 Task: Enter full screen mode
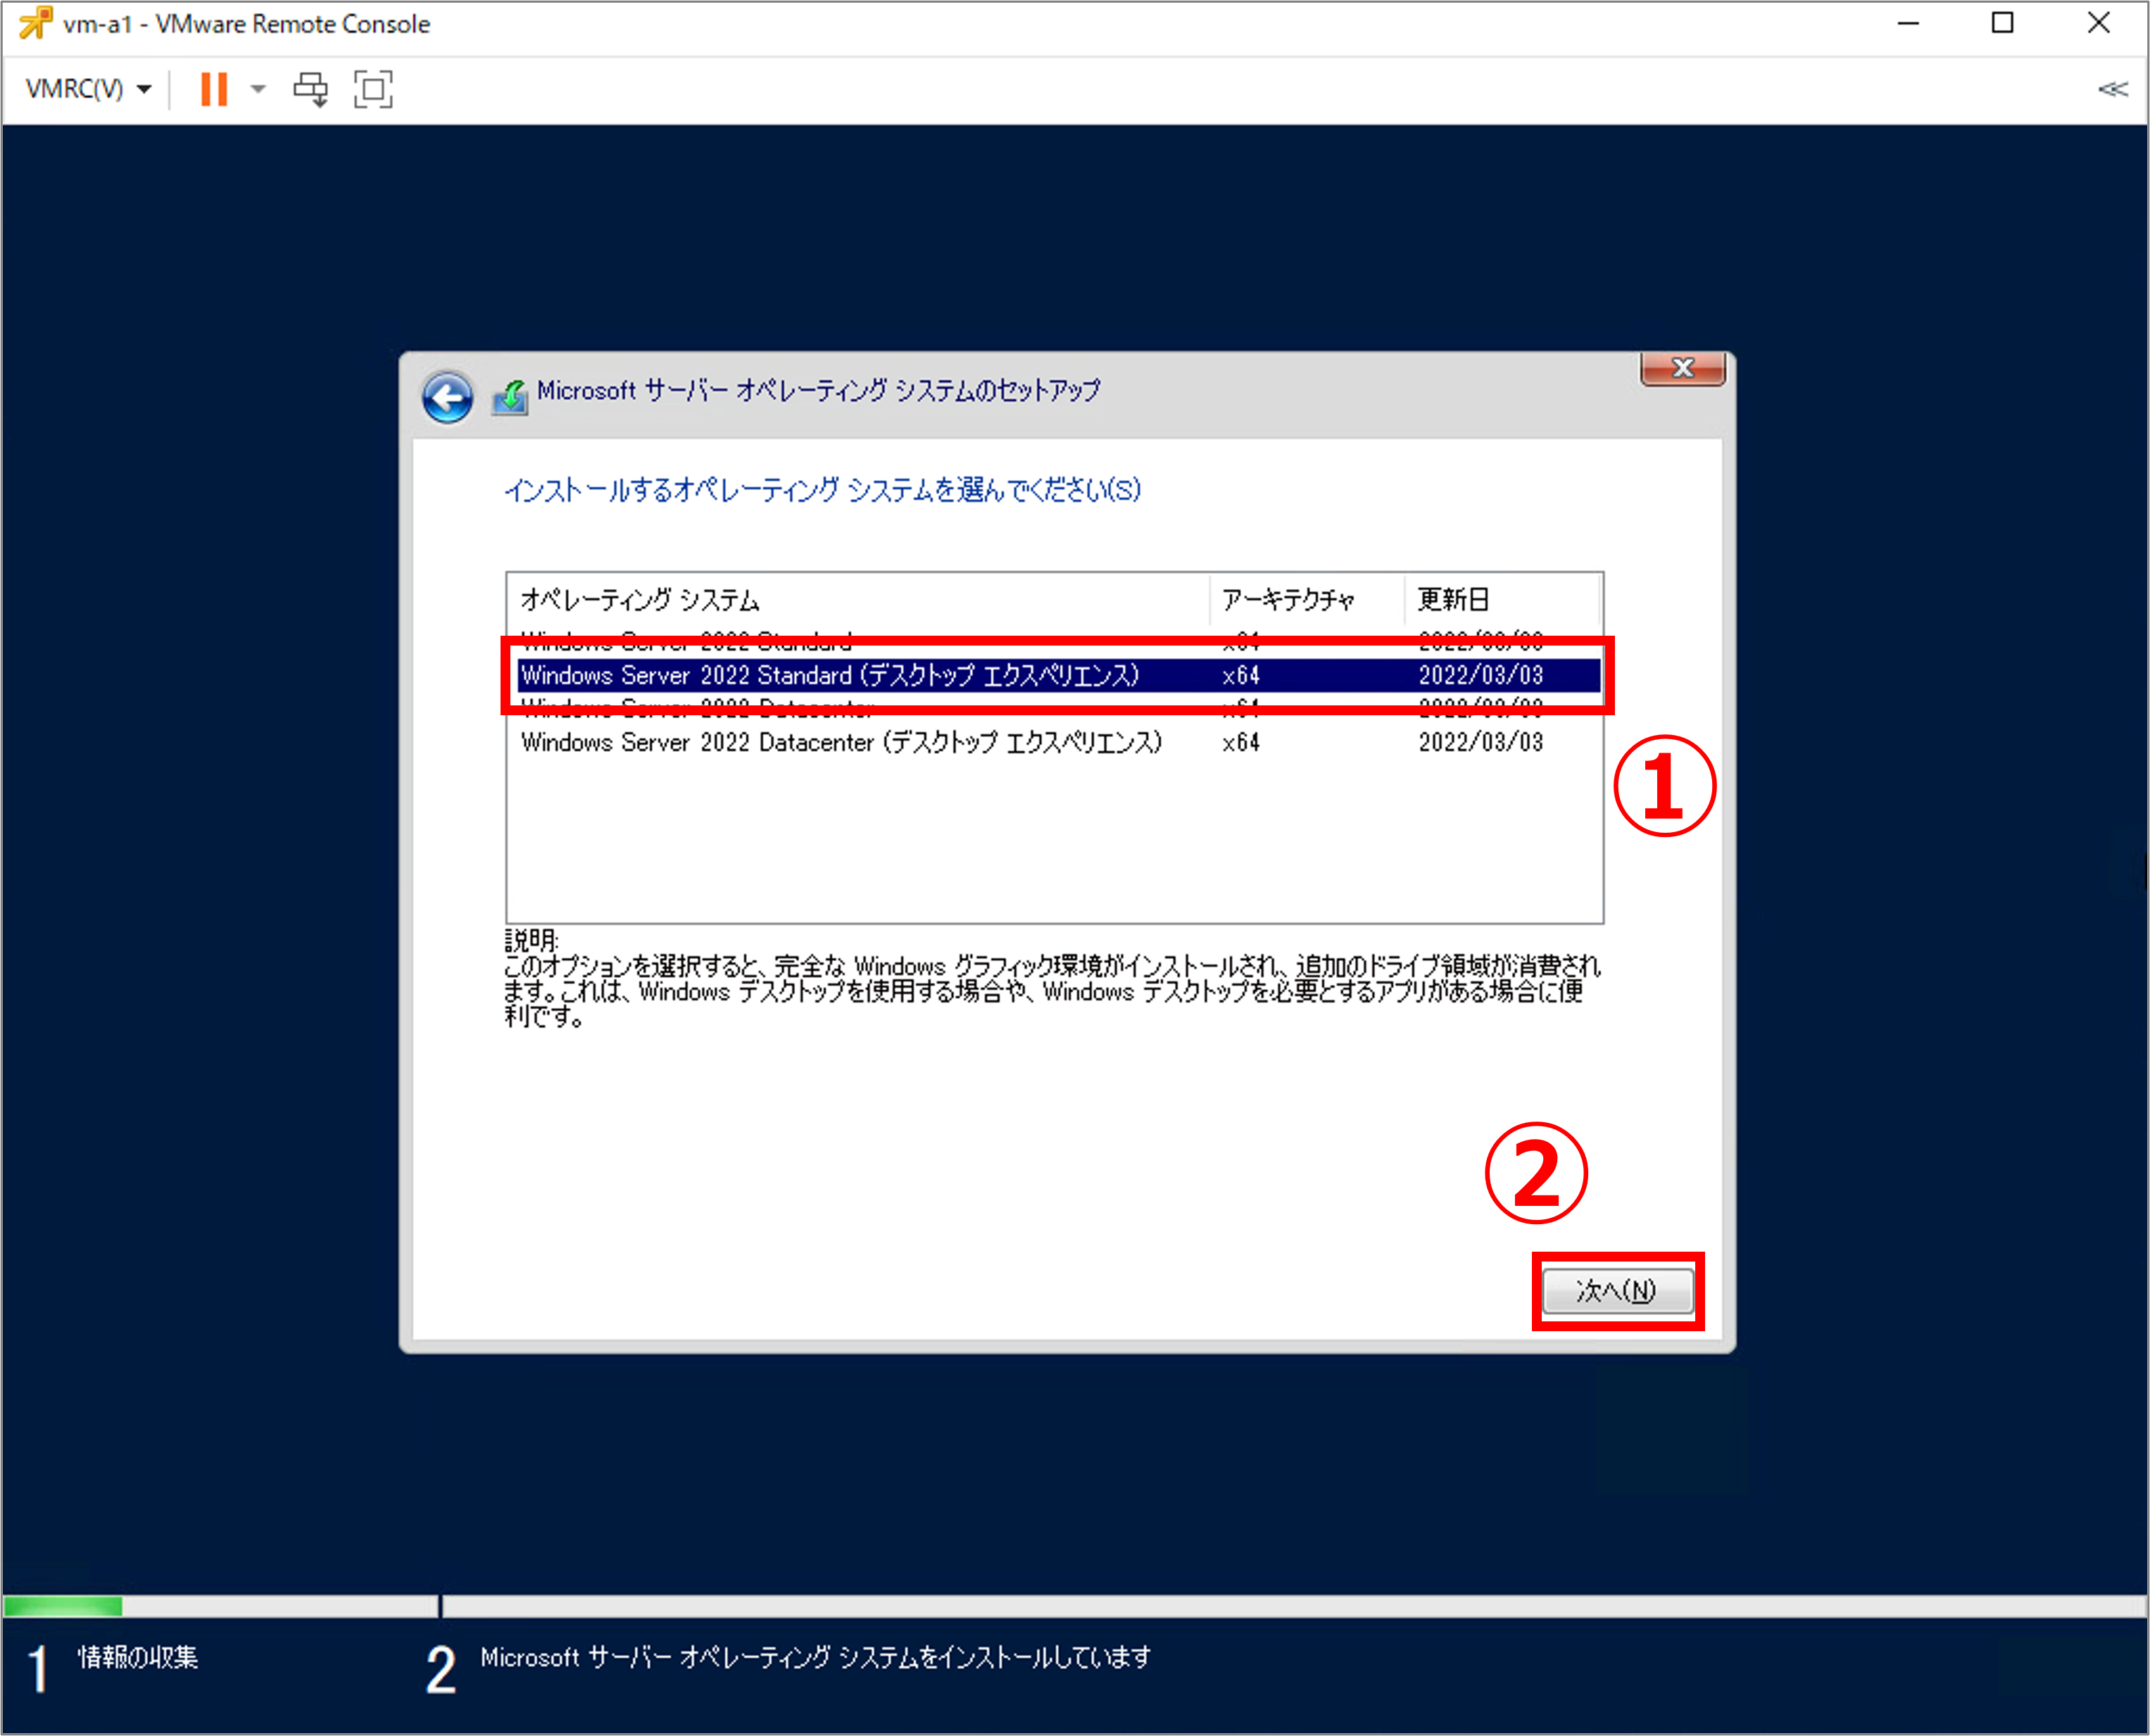coord(373,89)
